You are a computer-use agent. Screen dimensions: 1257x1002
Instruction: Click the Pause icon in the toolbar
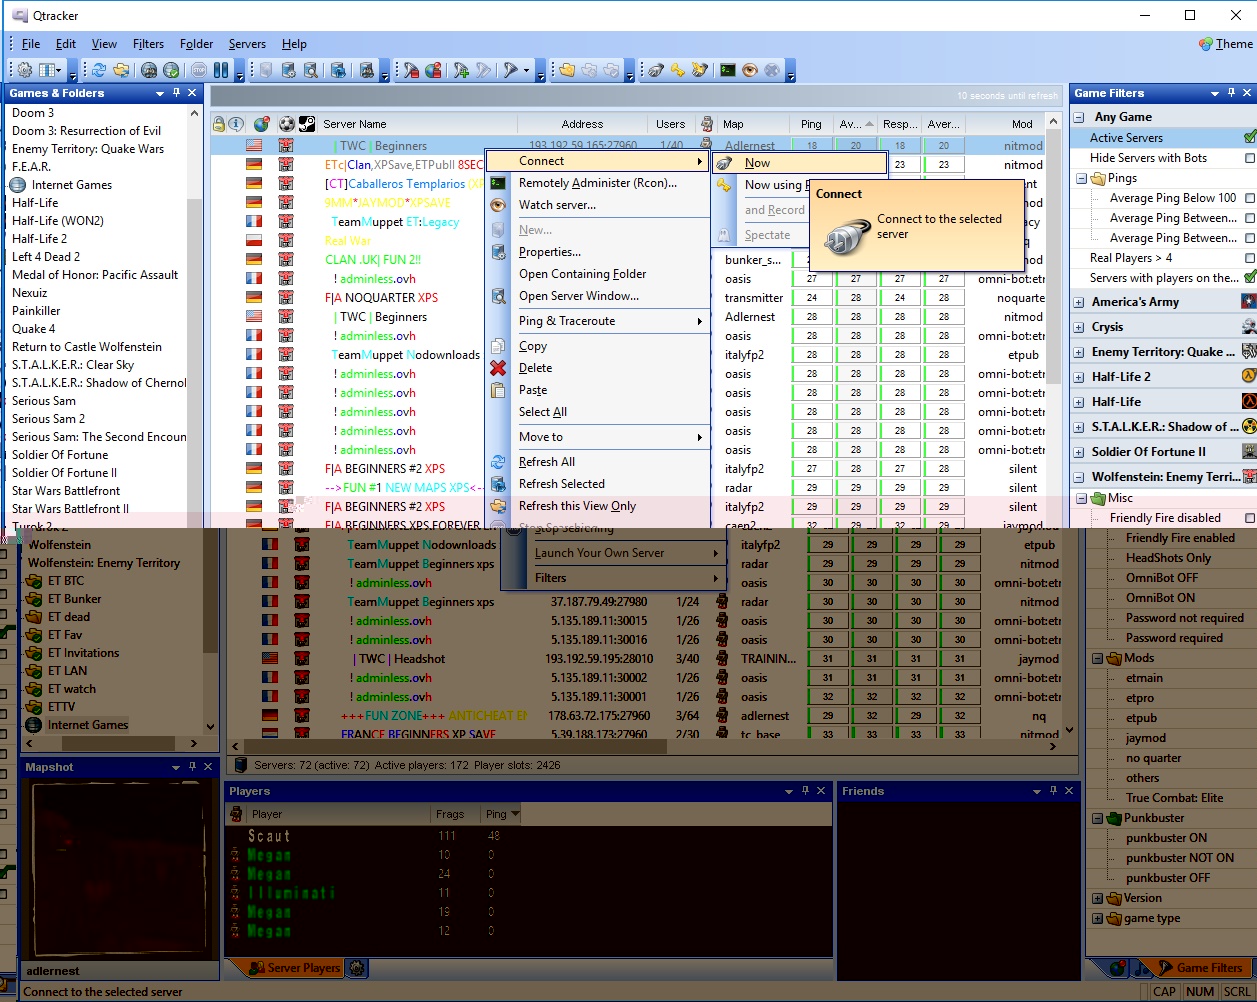[220, 70]
